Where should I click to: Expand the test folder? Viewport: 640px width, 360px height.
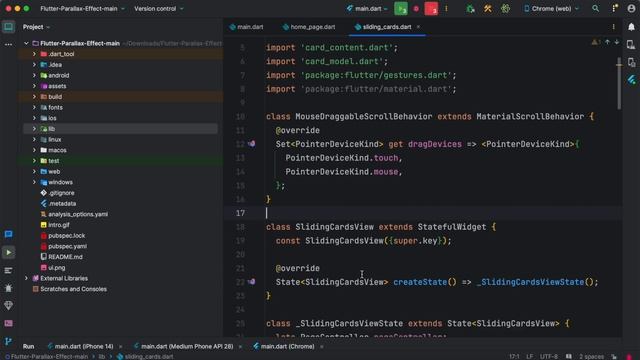coord(34,161)
